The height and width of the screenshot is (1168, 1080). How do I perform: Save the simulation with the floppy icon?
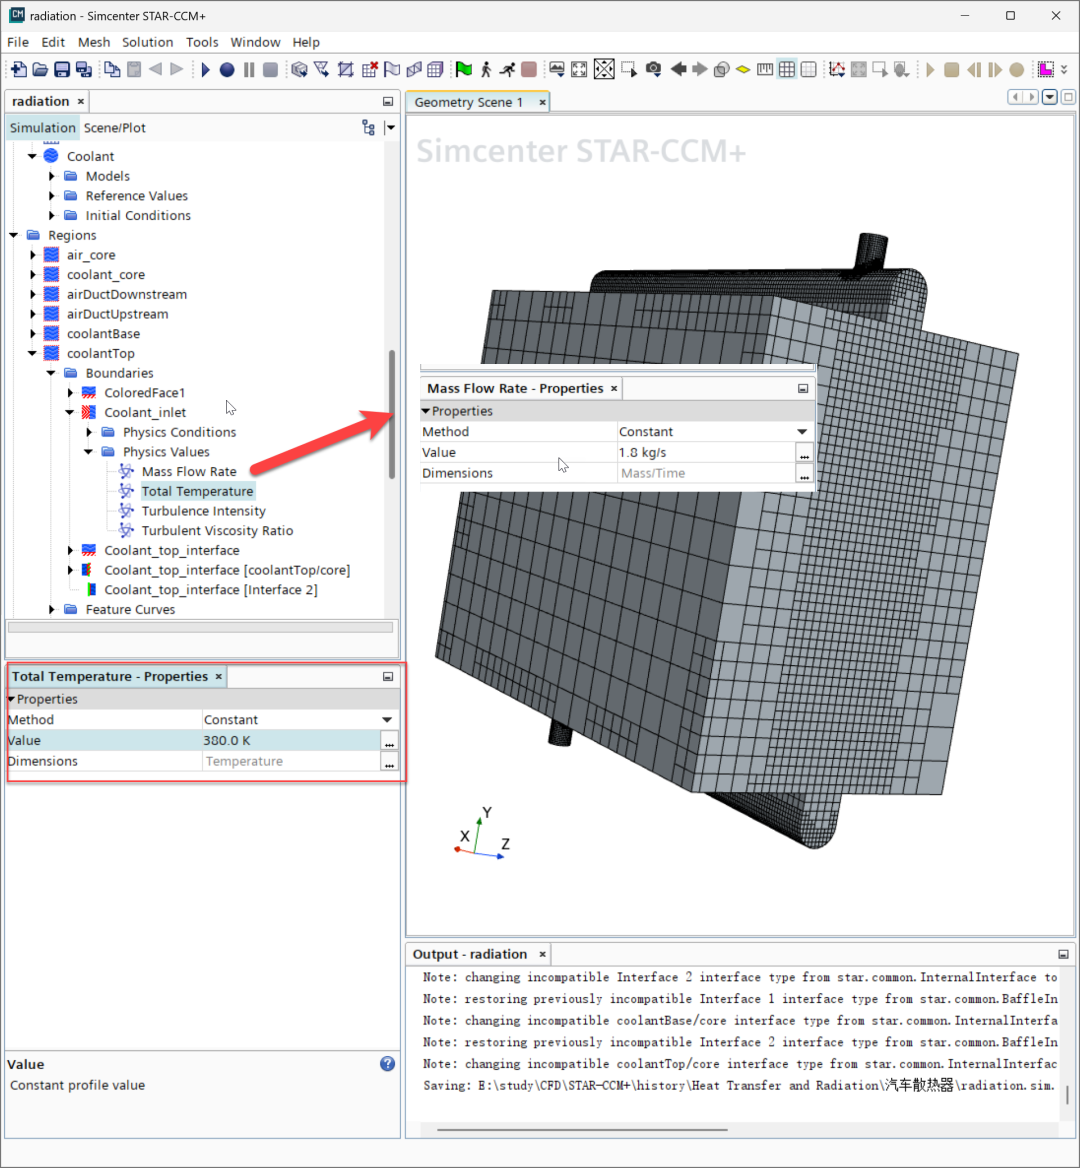point(62,69)
